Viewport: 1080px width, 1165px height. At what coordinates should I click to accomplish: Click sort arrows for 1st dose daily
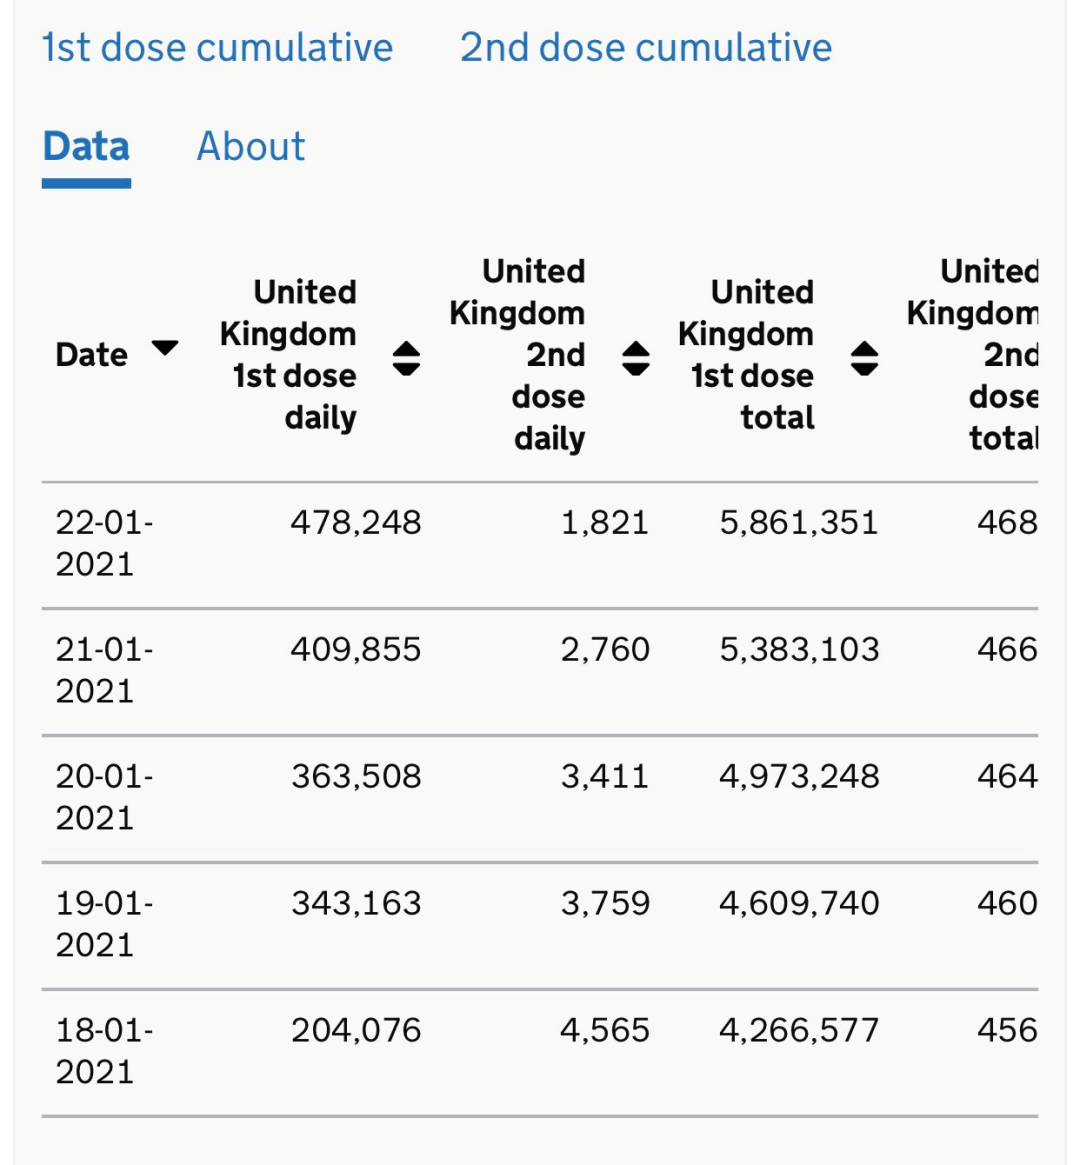tap(406, 357)
